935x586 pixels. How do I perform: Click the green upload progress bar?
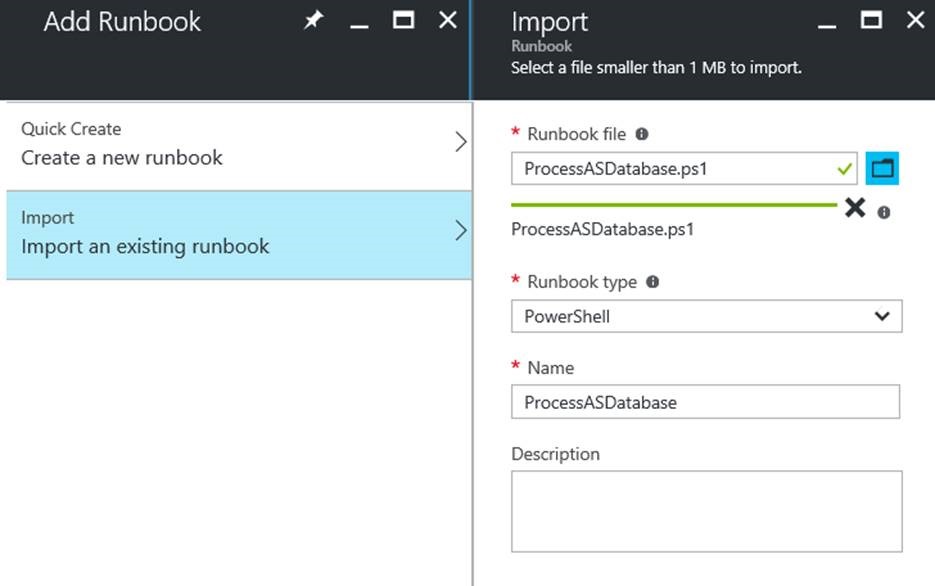point(674,205)
